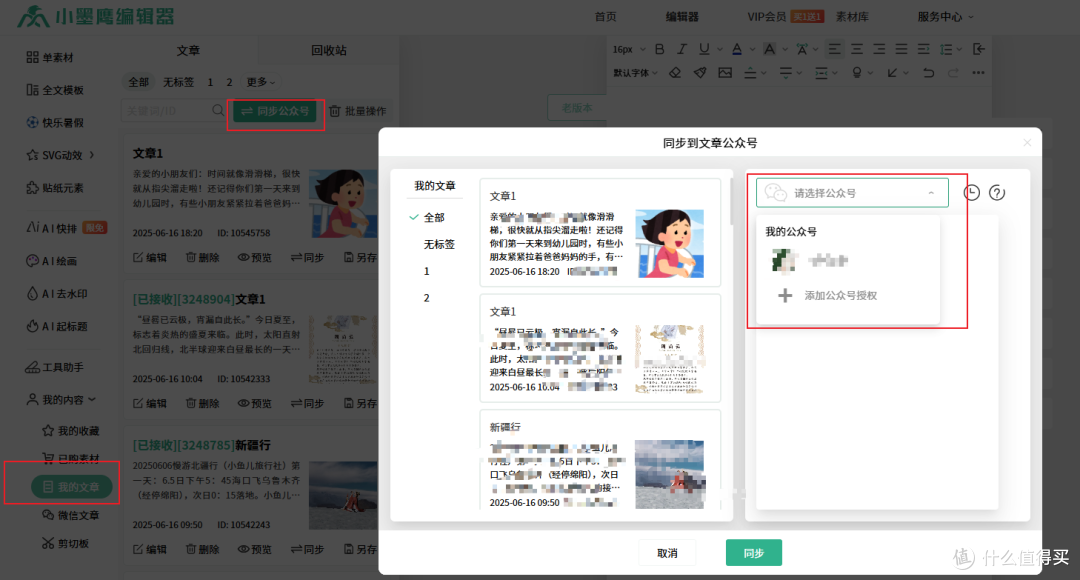Open 工具助手 in the left sidebar
1080x580 pixels.
coord(54,367)
